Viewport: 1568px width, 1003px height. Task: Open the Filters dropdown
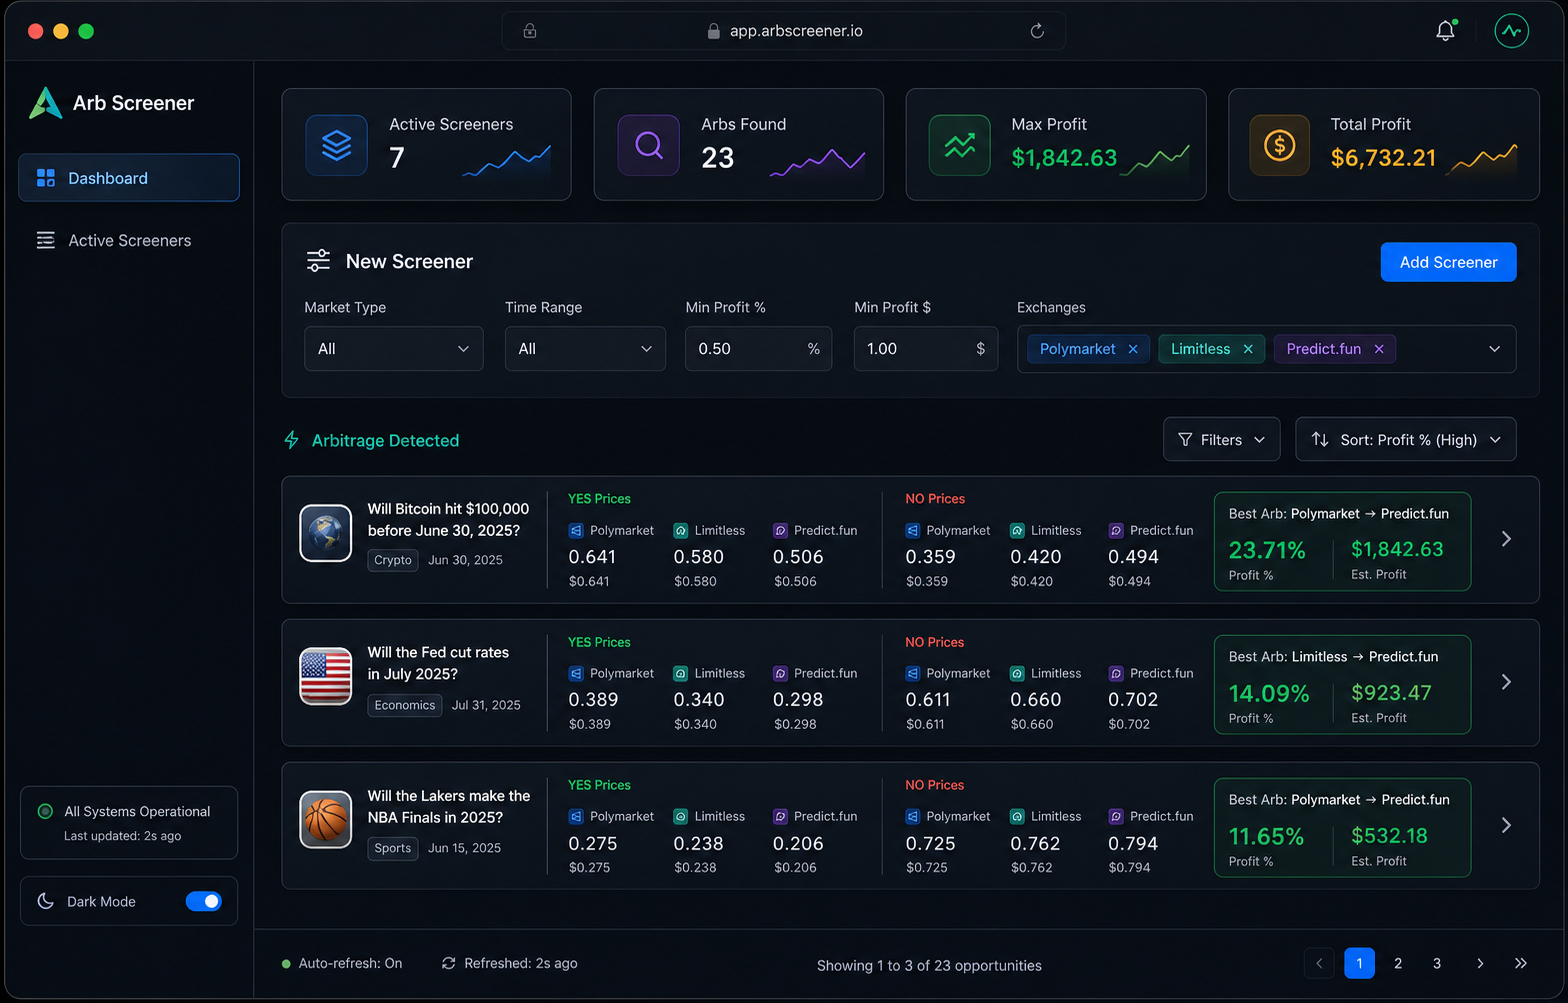[1222, 439]
